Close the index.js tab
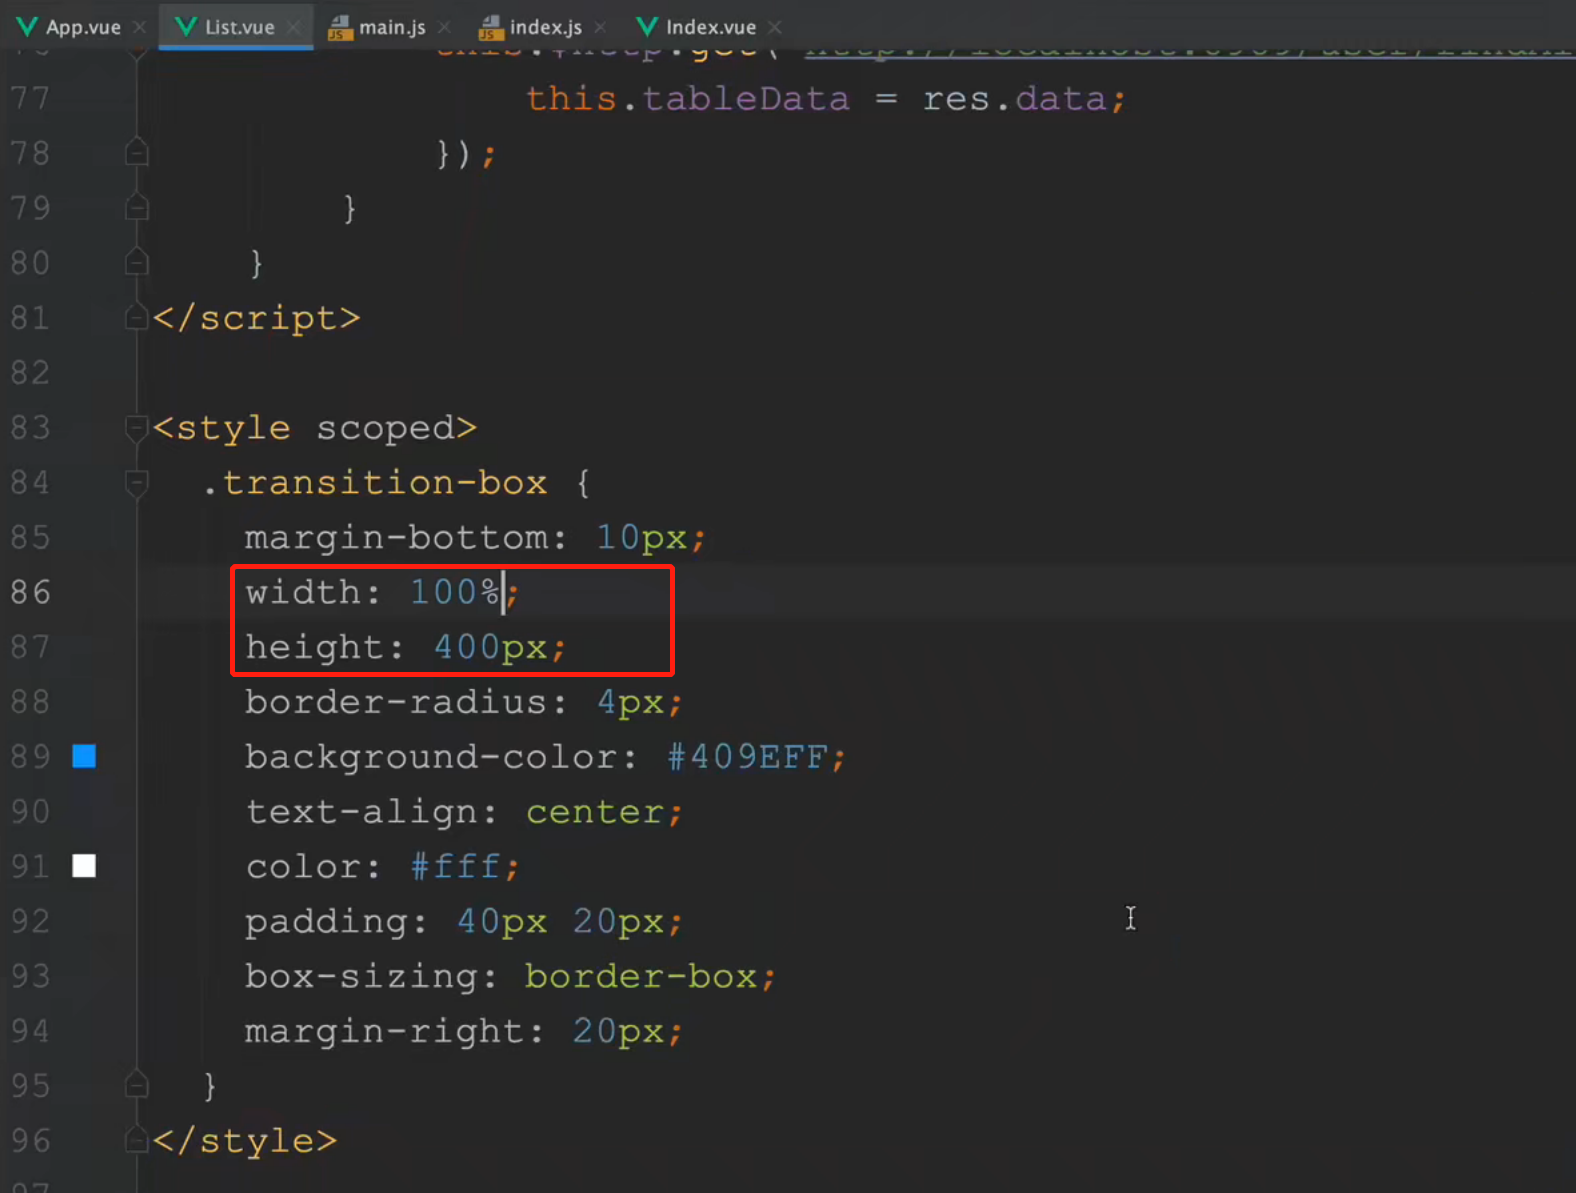The image size is (1576, 1193). [x=600, y=27]
